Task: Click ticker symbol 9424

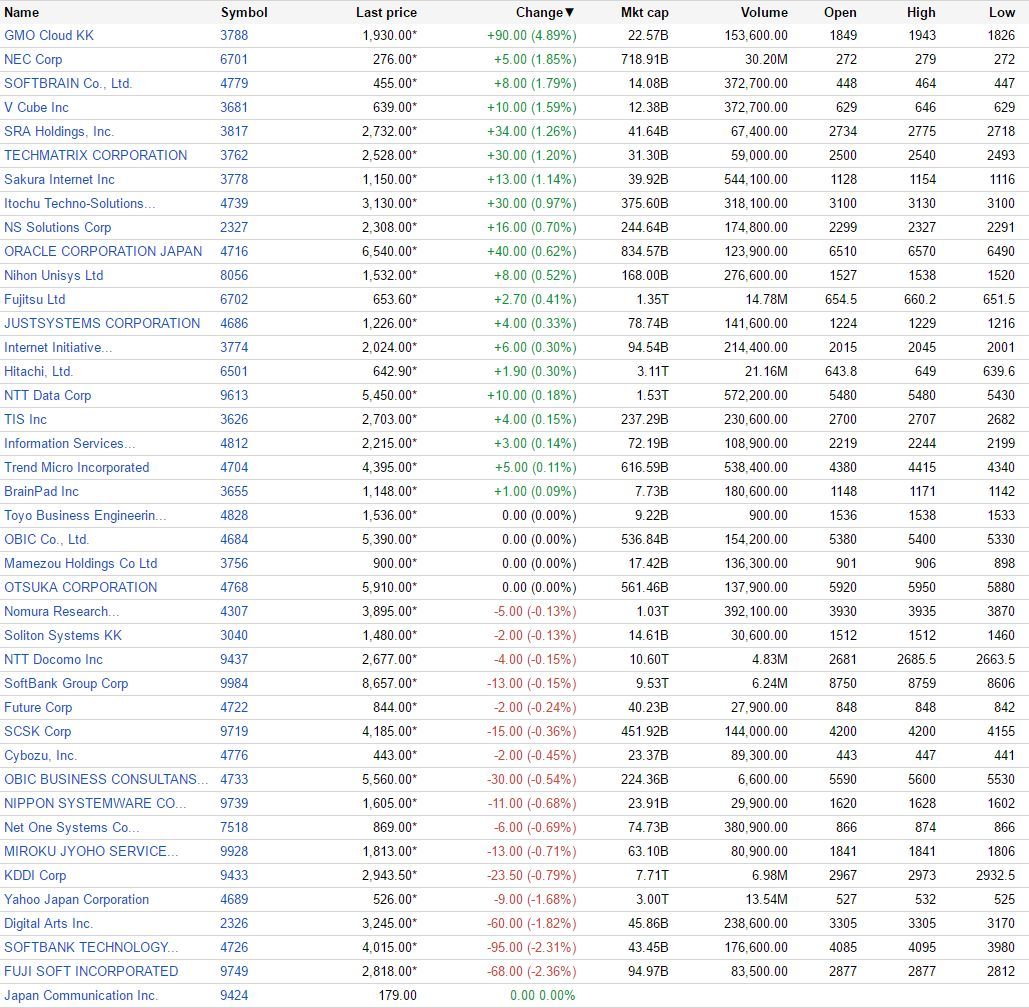Action: [234, 996]
